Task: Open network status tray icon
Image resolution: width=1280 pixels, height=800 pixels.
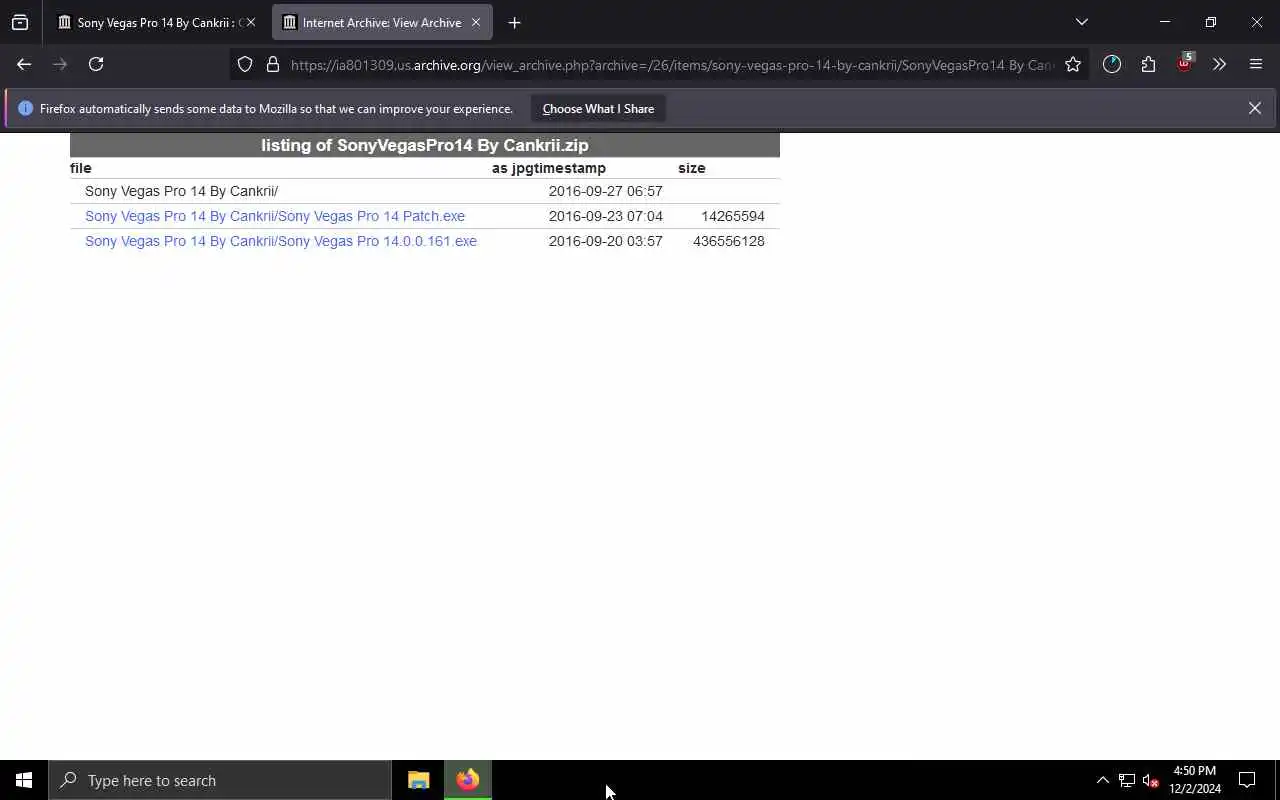Action: [x=1127, y=780]
